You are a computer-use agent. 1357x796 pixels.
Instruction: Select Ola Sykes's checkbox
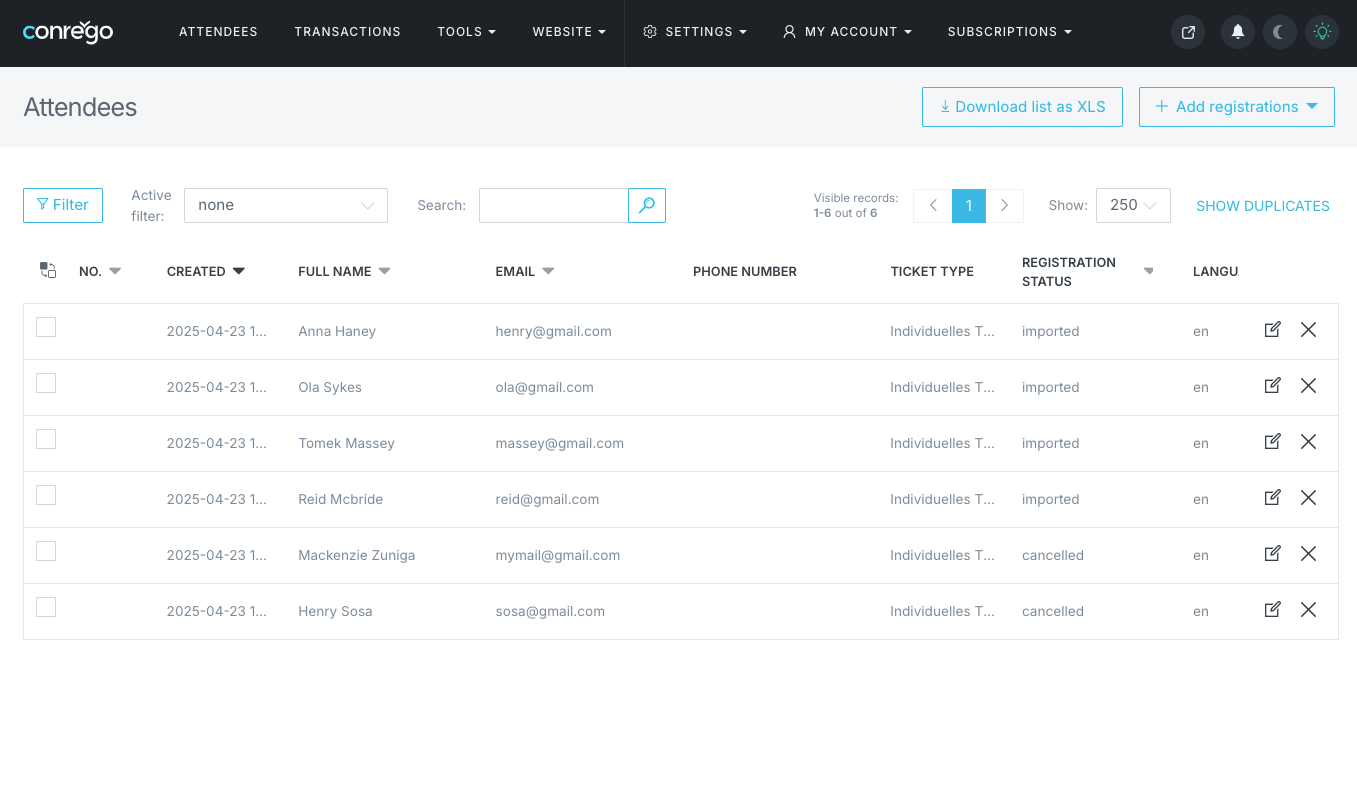click(46, 383)
